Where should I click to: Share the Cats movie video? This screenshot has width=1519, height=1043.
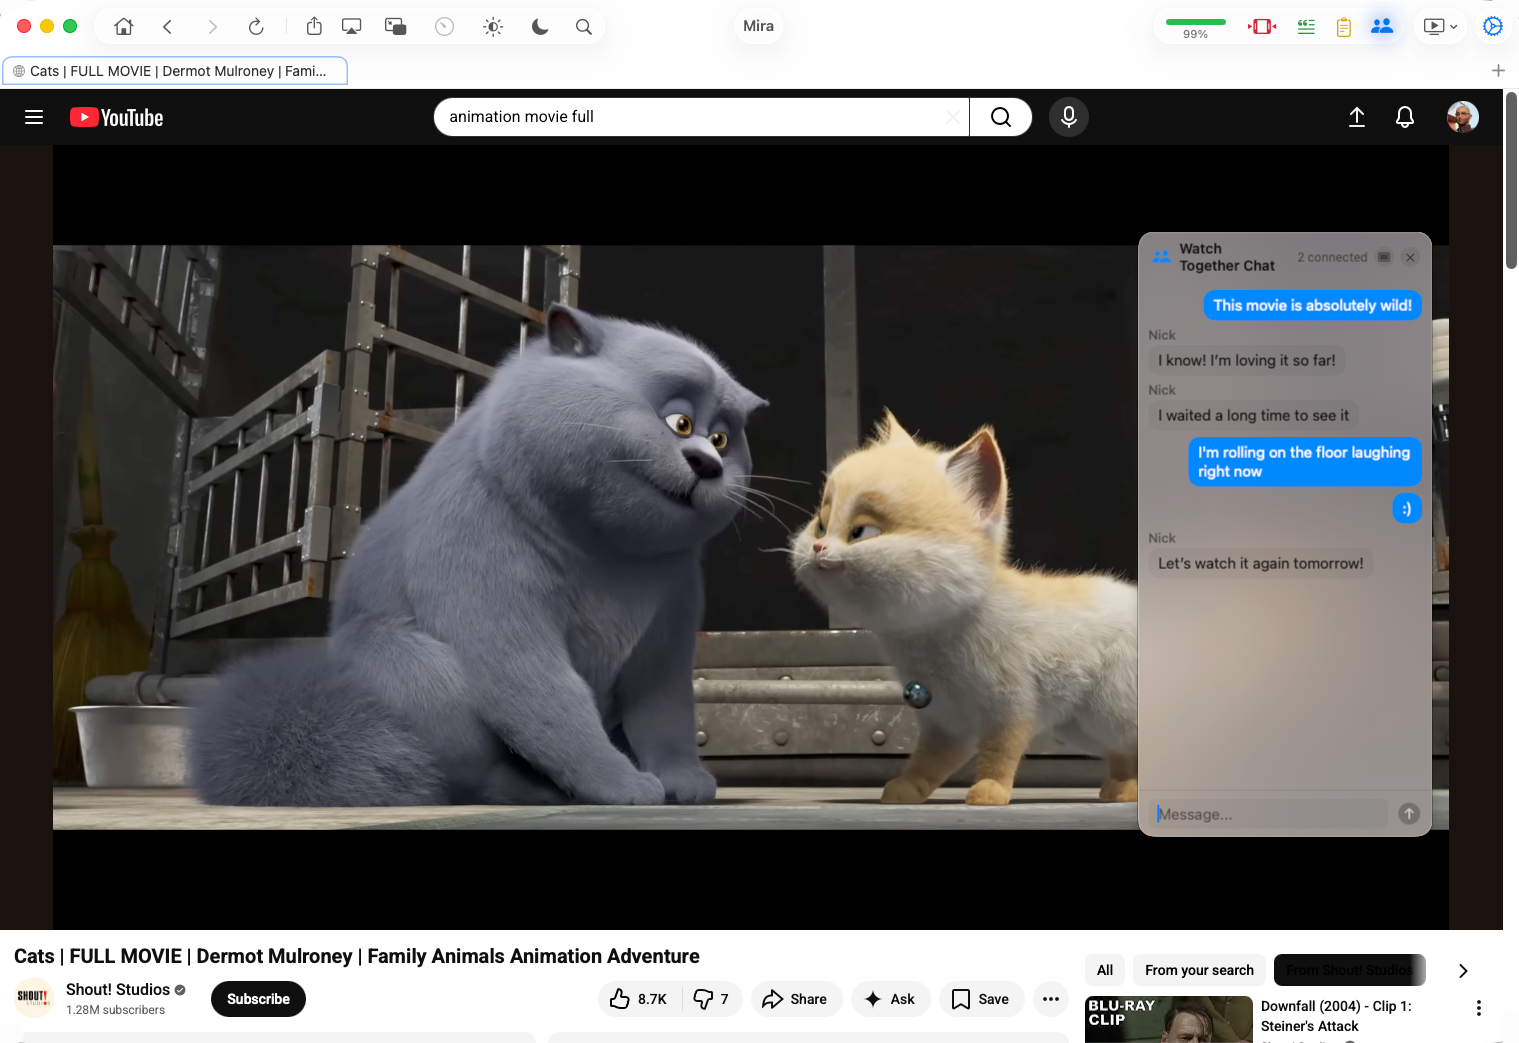click(795, 999)
